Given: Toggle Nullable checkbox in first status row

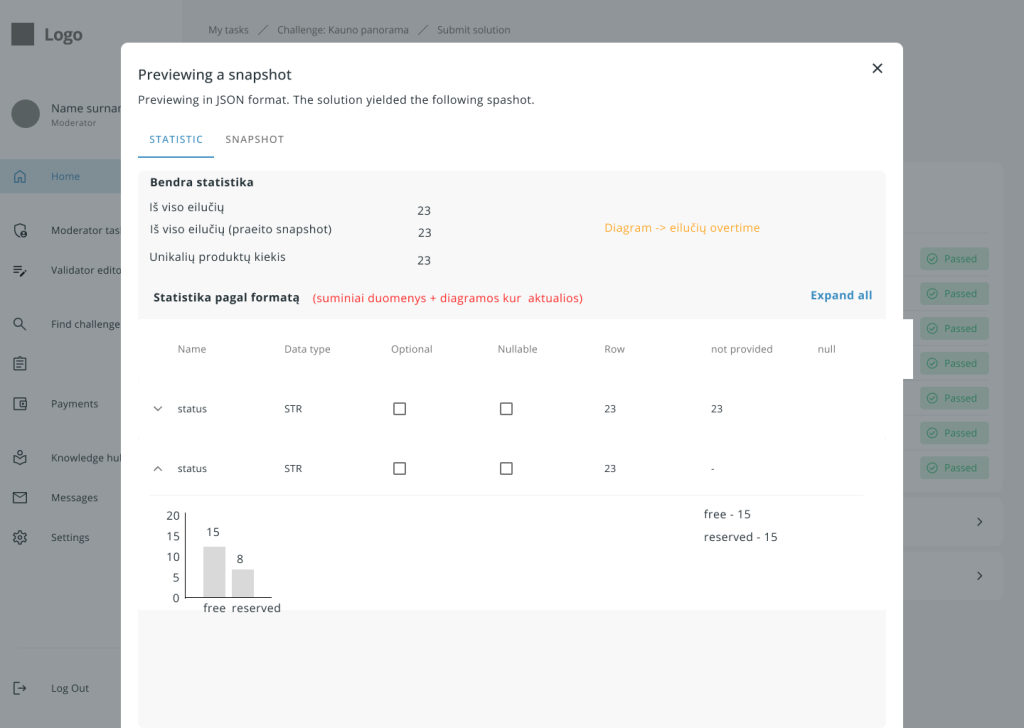Looking at the screenshot, I should point(506,409).
